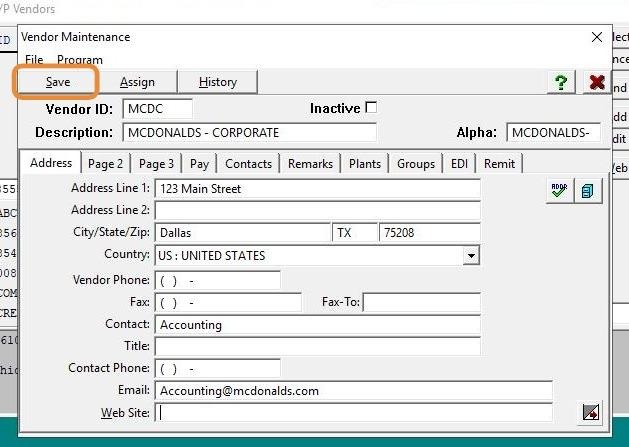Click the Contact Phone field
This screenshot has width=629, height=447.
(217, 368)
